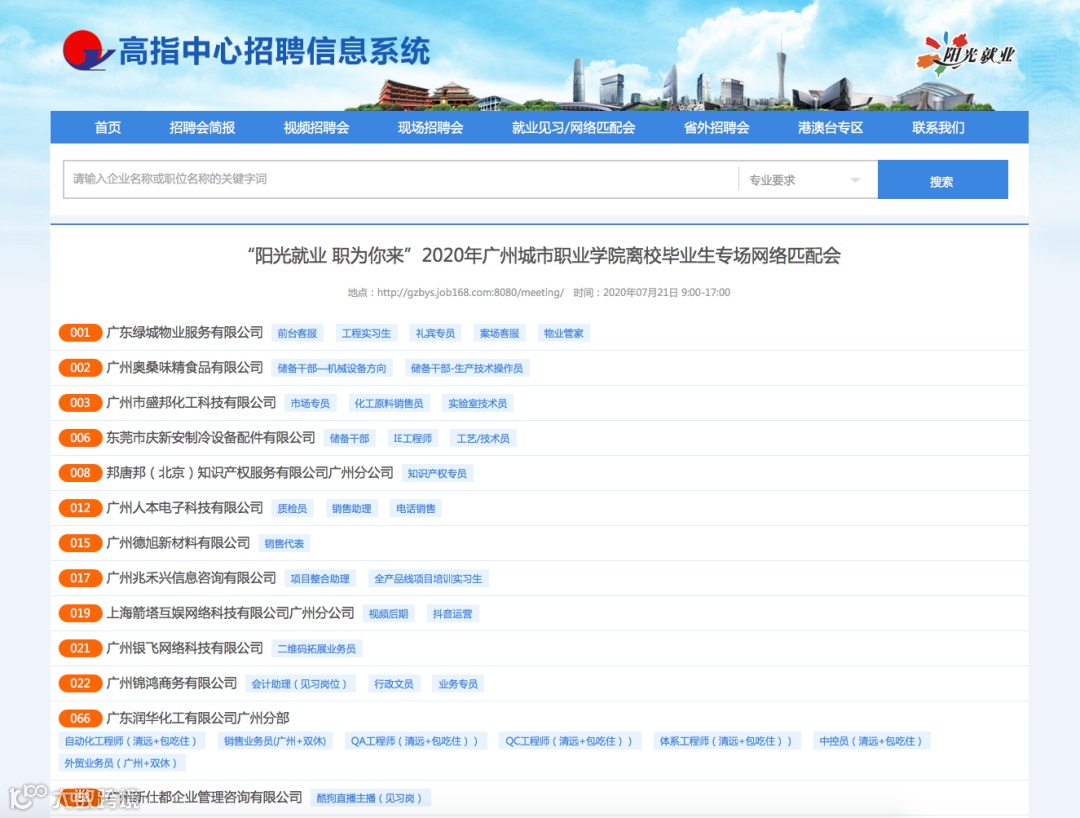Select 现场招聘会 navigation item

(430, 127)
